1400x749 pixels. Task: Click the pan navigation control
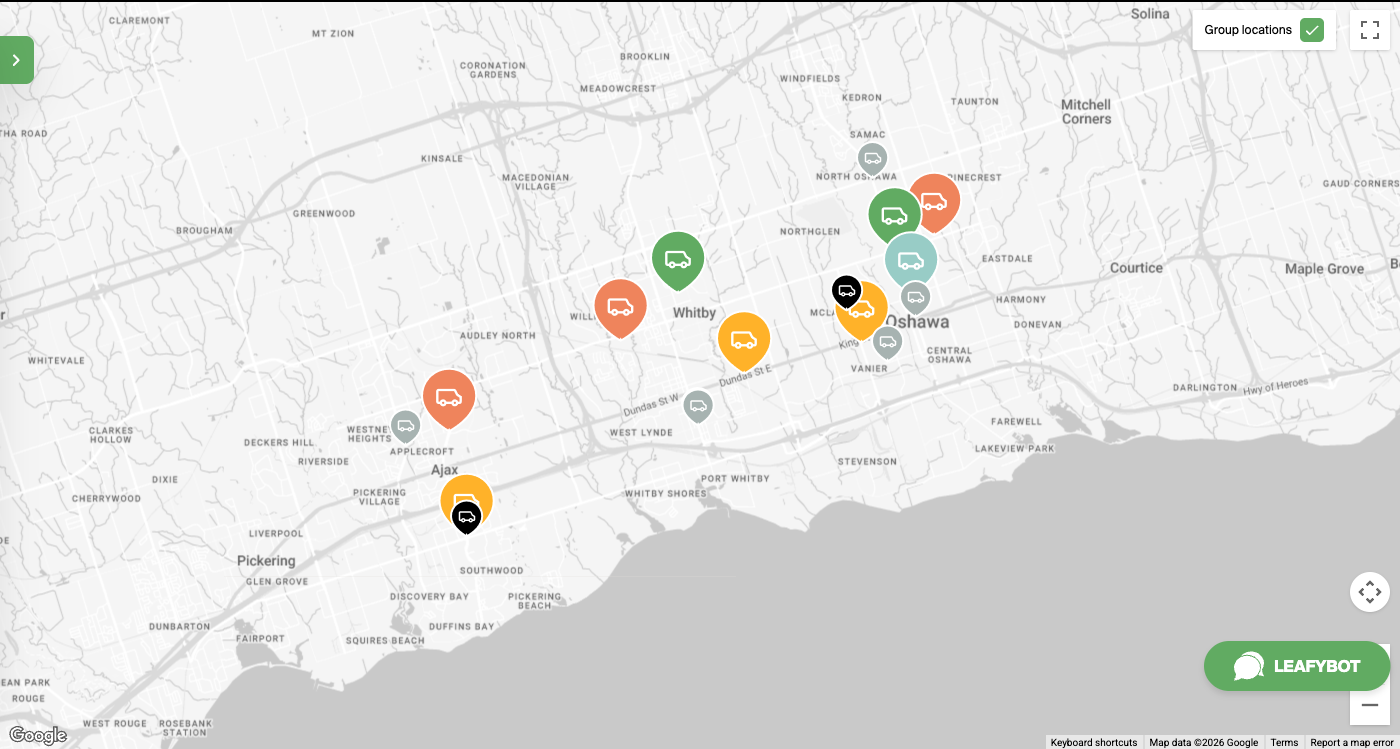(1369, 592)
